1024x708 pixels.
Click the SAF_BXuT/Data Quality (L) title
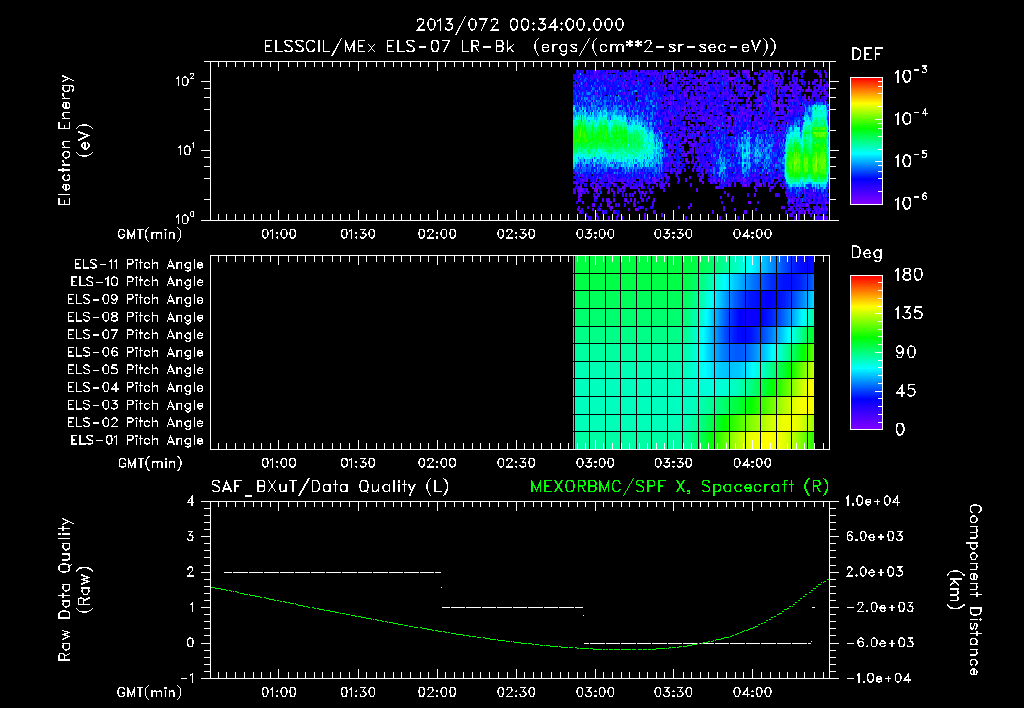pyautogui.click(x=330, y=487)
